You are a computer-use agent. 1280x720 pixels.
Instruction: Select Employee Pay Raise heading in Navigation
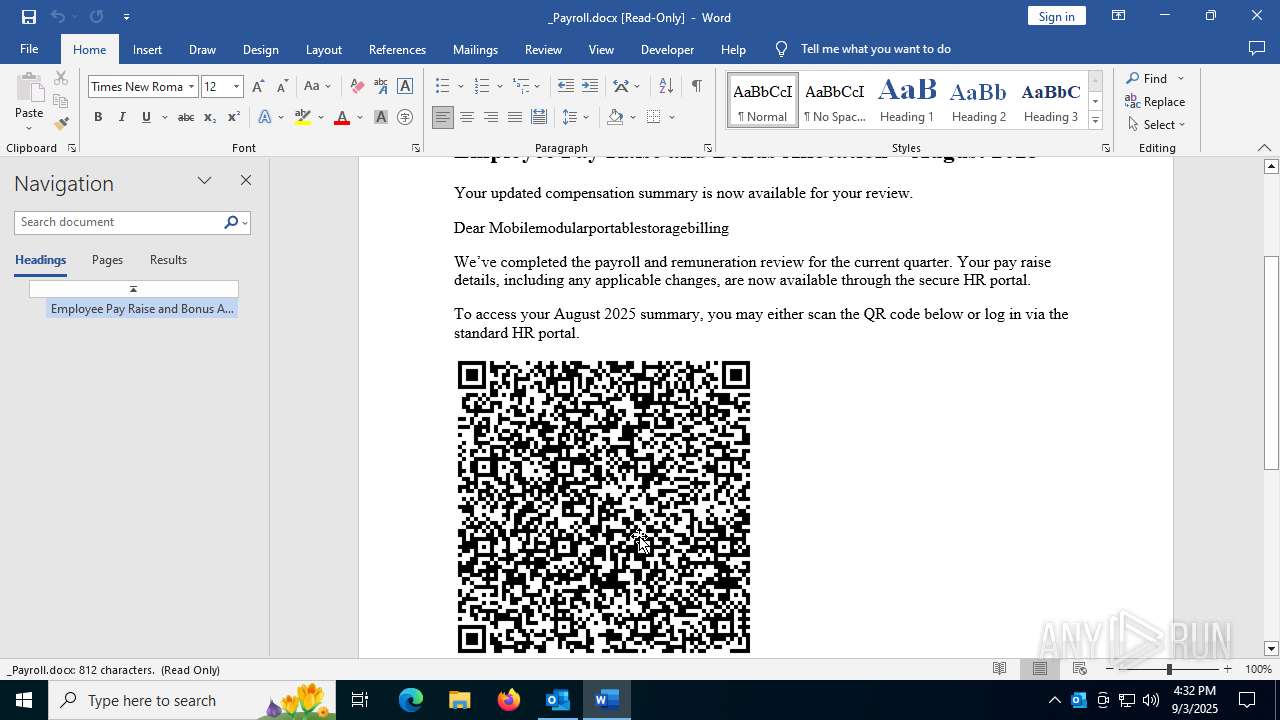point(142,309)
